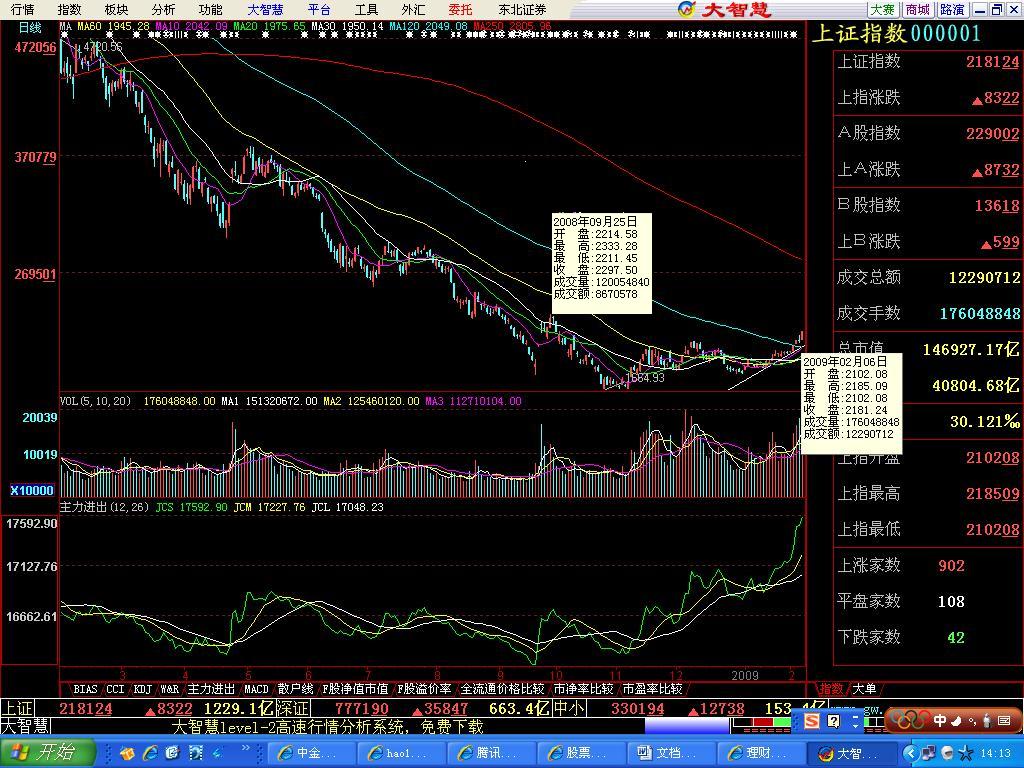The height and width of the screenshot is (768, 1024).
Task: Open the 外汇 menu
Action: 413,10
